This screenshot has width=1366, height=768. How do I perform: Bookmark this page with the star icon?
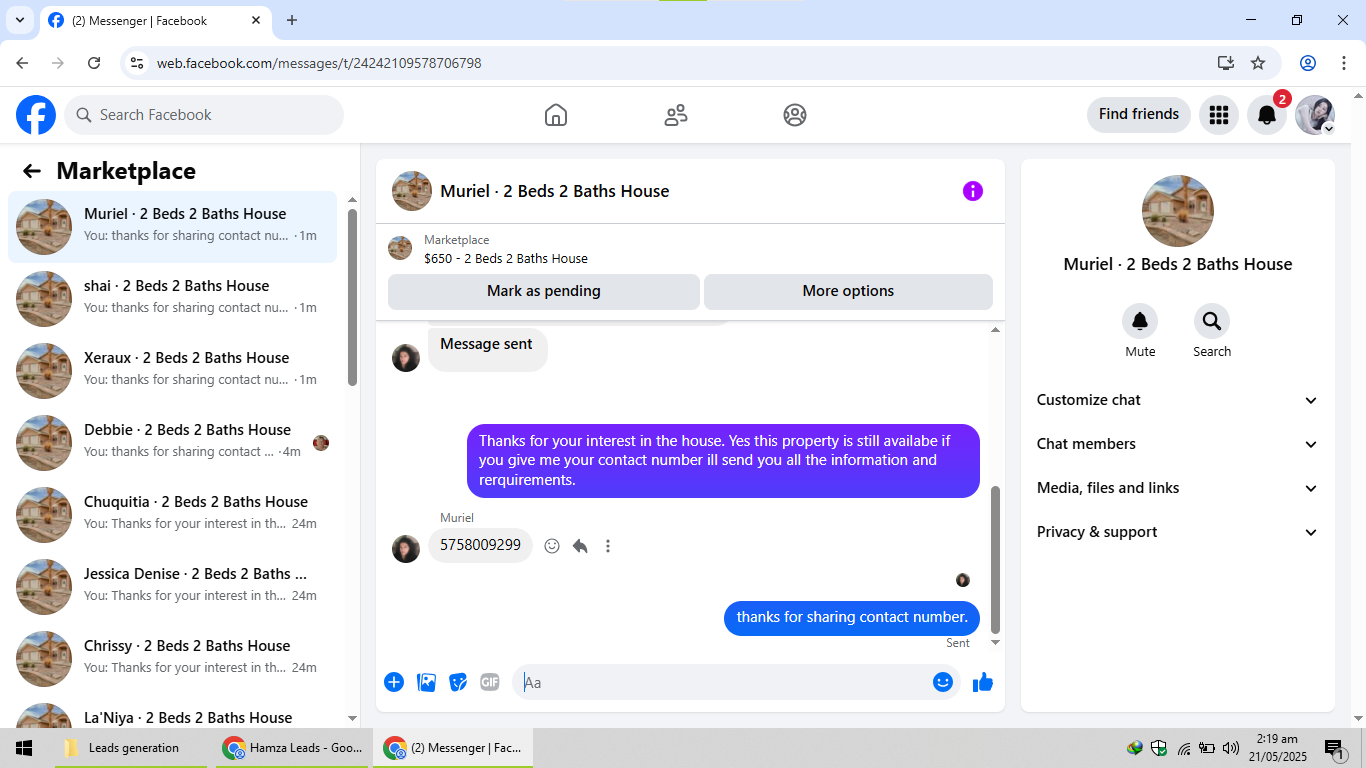[1258, 63]
